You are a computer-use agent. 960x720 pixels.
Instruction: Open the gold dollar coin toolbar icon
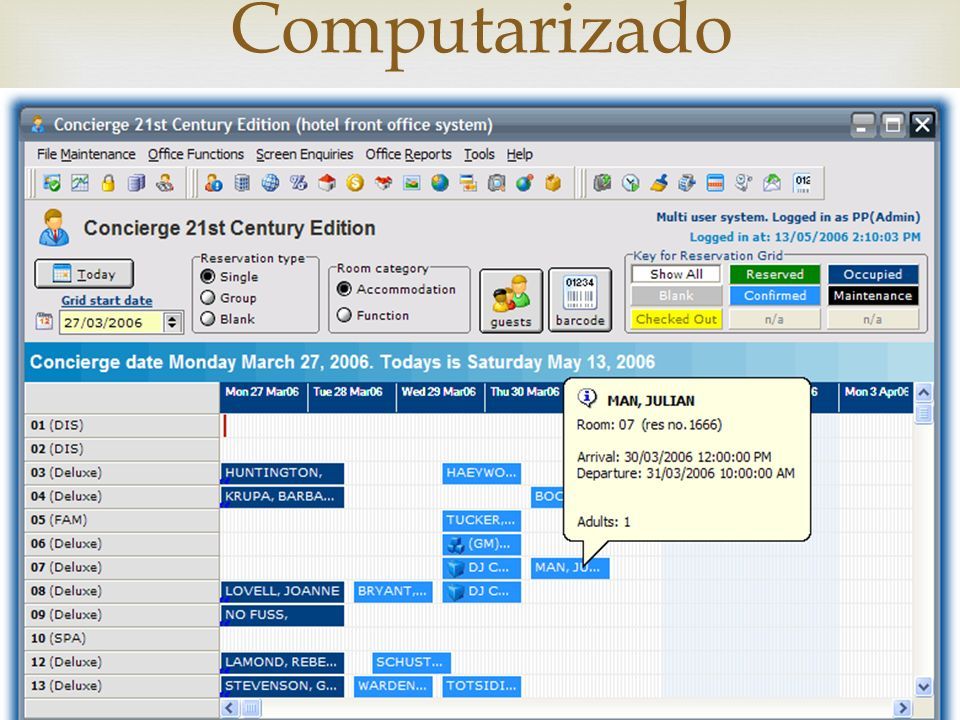[x=355, y=182]
